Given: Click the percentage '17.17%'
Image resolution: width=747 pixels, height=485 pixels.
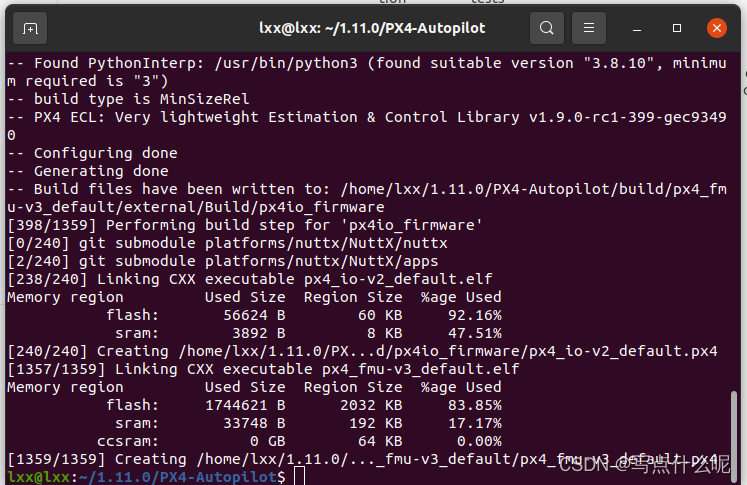Looking at the screenshot, I should [x=474, y=424].
